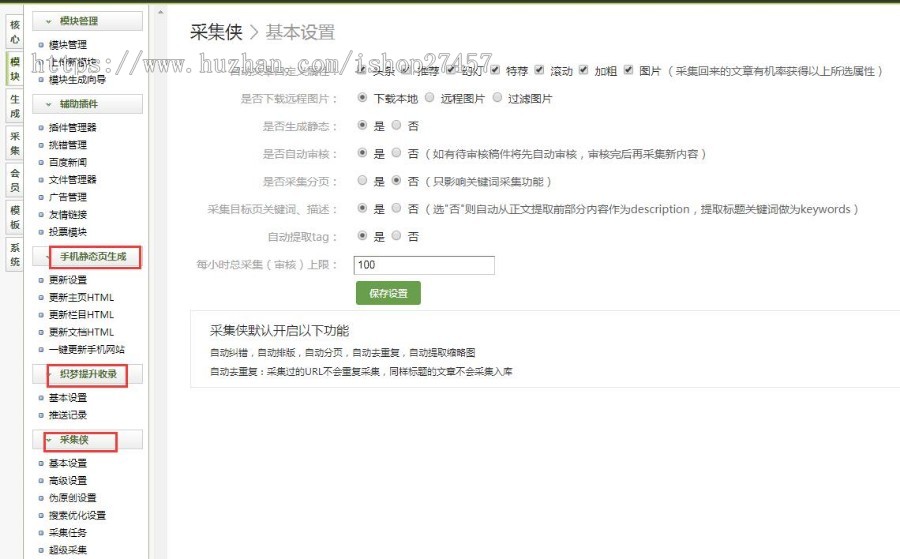Open 更新设置 in the sidebar
The image size is (900, 559).
[x=68, y=280]
